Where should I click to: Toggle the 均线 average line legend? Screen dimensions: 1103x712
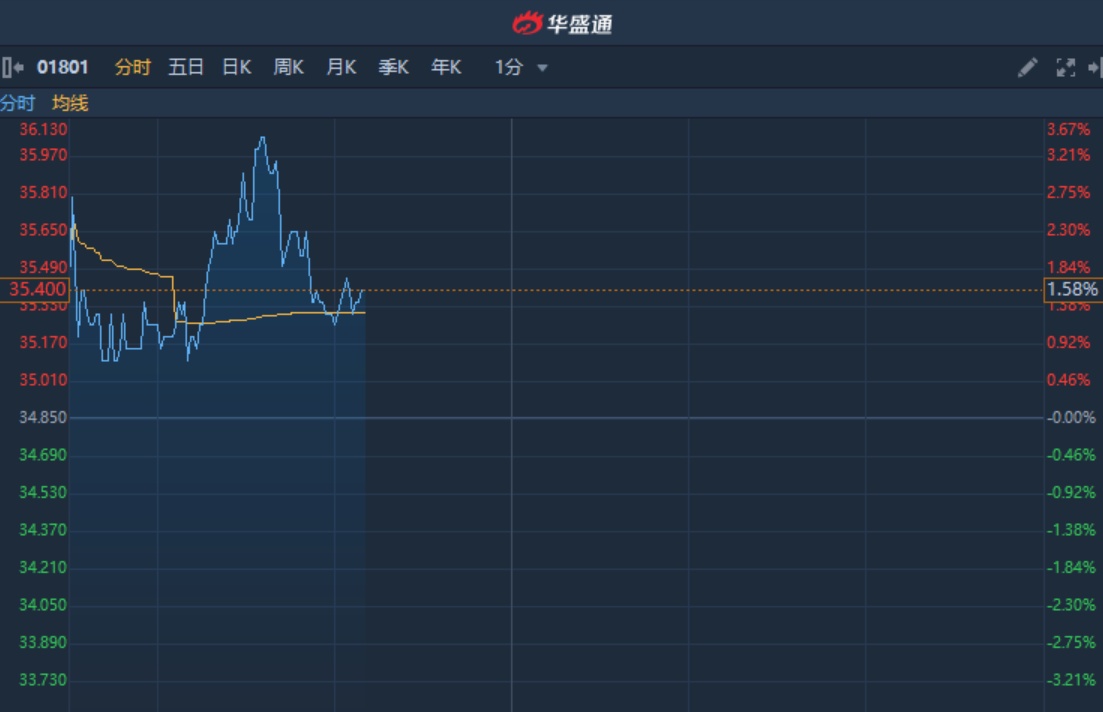tap(70, 103)
